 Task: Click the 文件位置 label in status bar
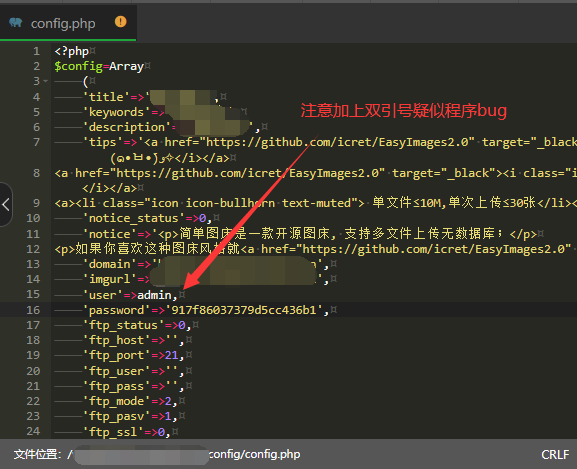(x=37, y=454)
